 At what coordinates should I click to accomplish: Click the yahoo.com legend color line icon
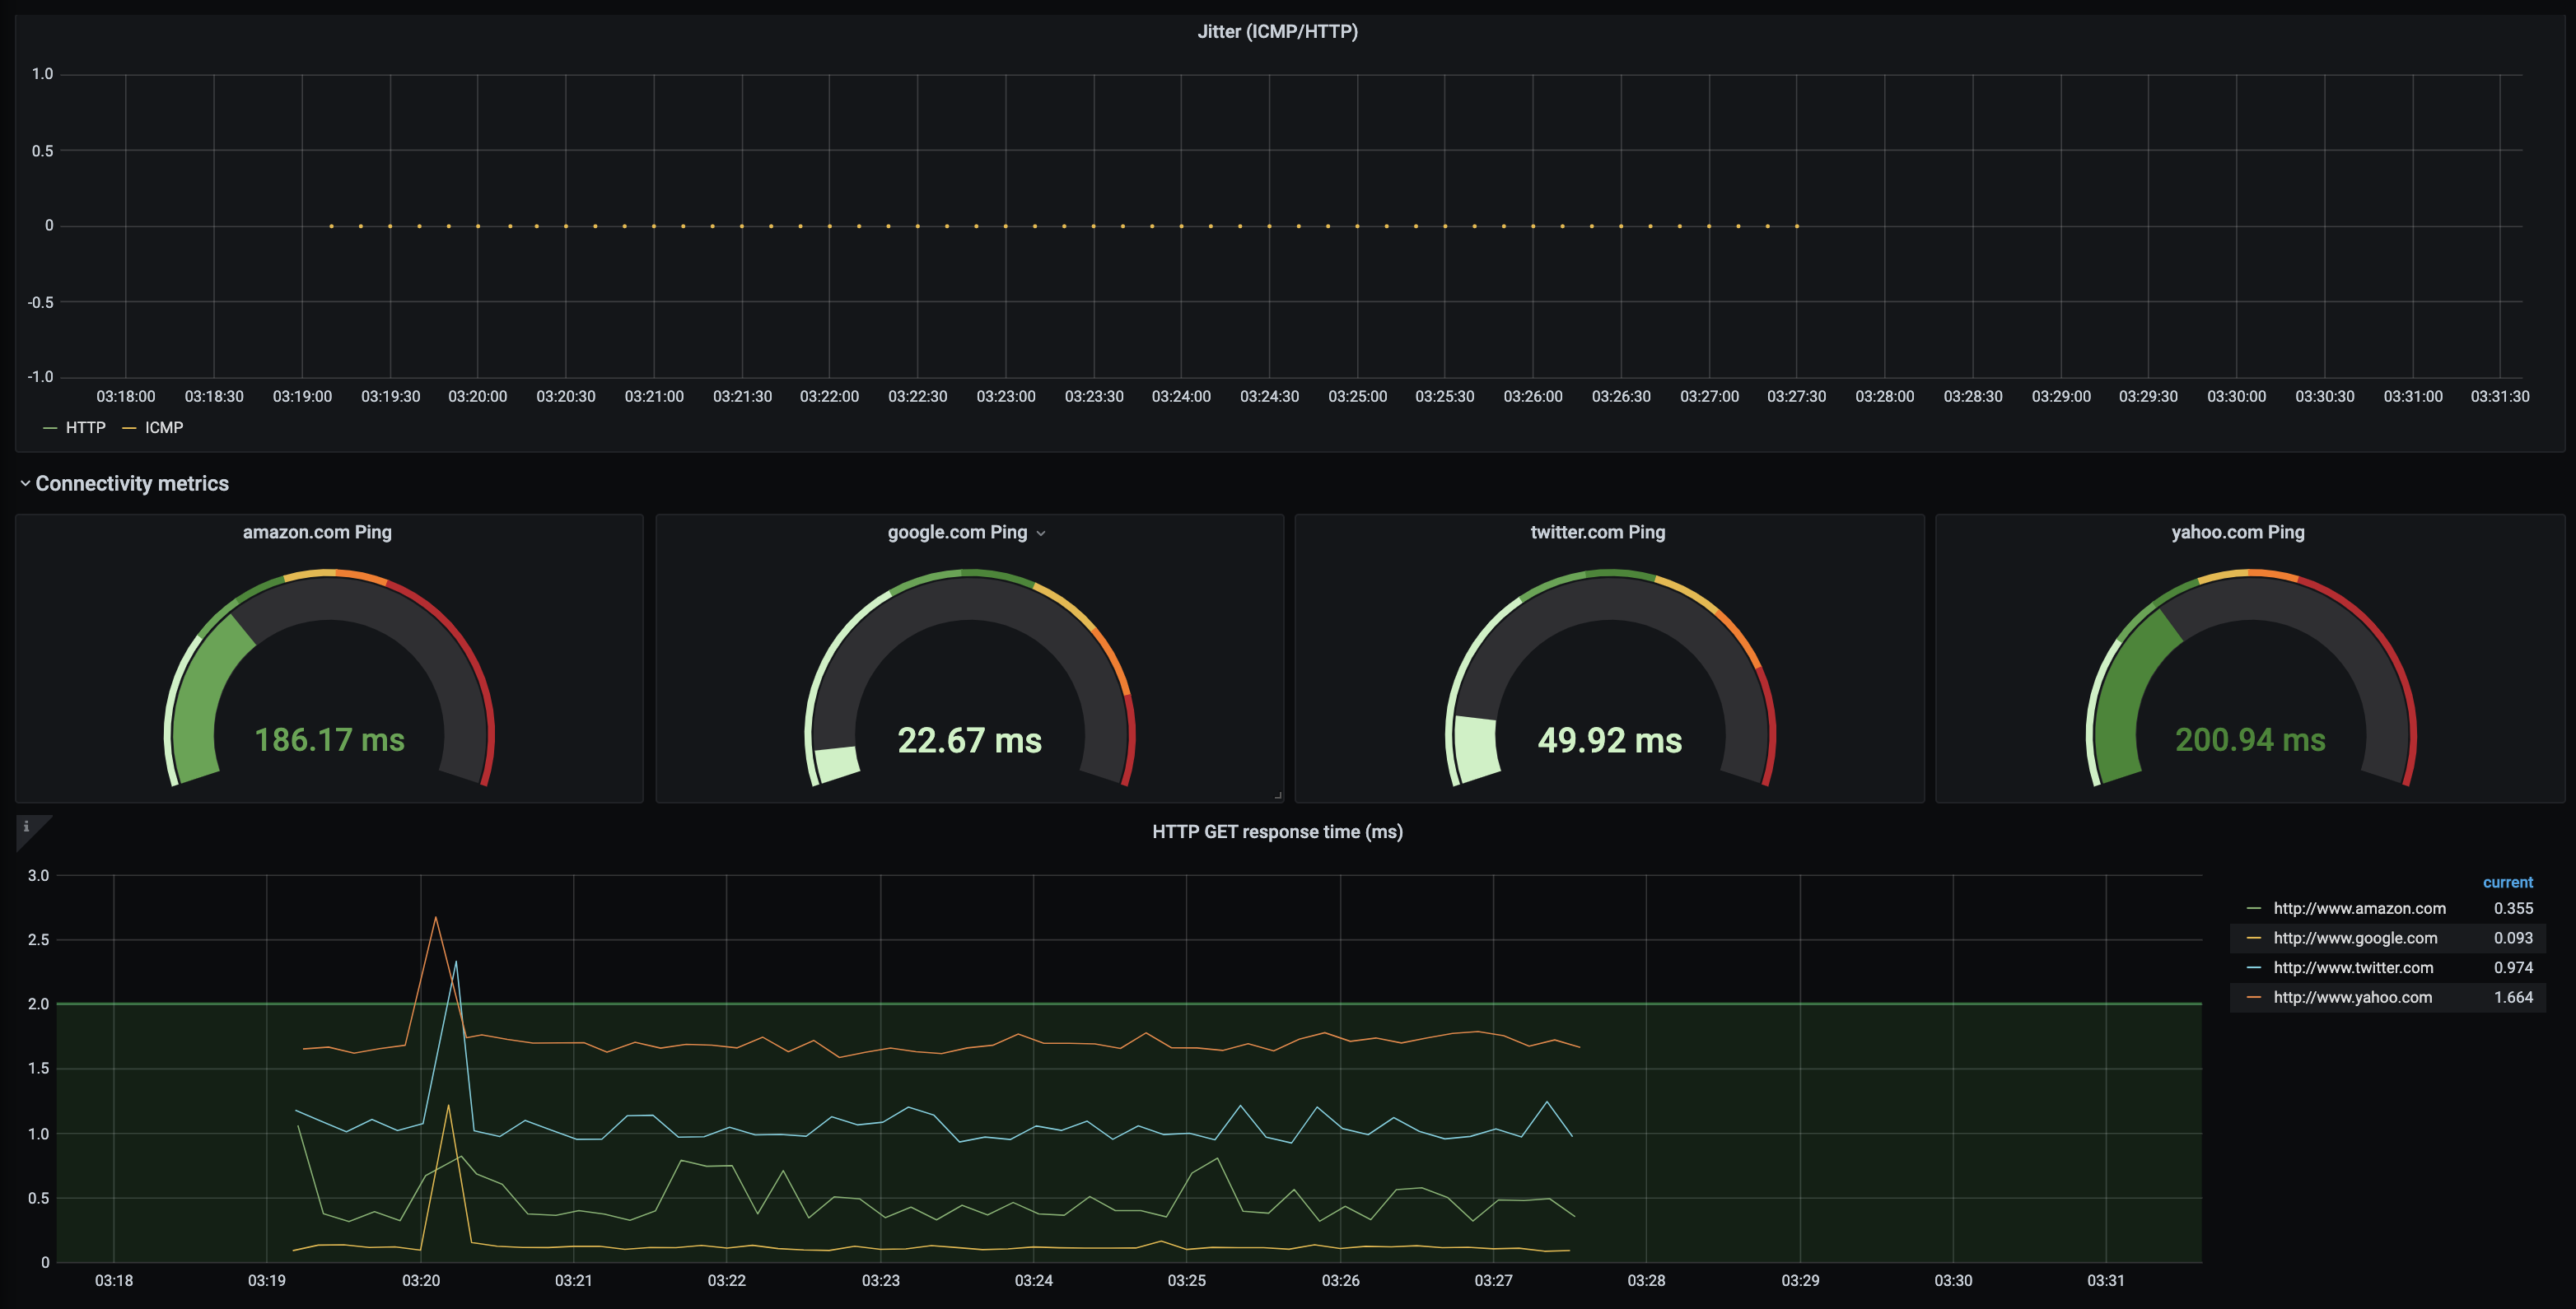(2254, 997)
